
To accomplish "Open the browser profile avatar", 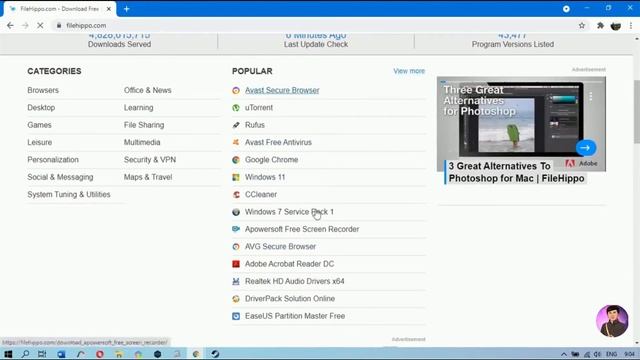I will (x=616, y=26).
